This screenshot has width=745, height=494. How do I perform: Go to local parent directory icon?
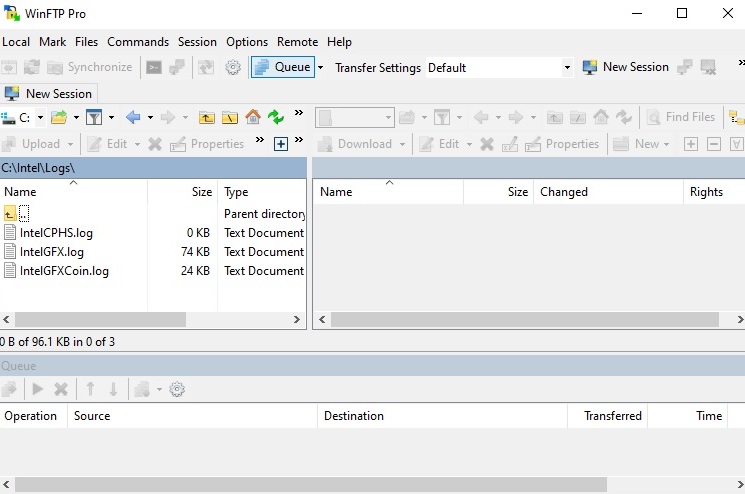click(206, 117)
